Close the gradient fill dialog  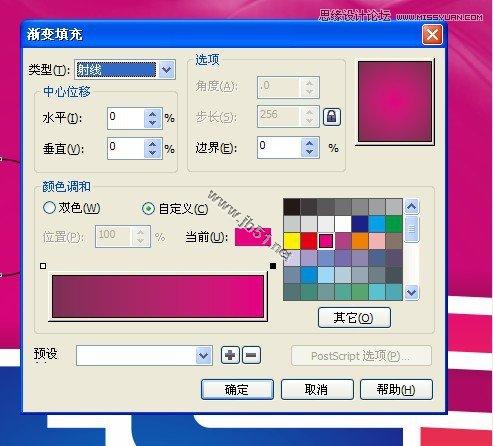click(x=432, y=34)
